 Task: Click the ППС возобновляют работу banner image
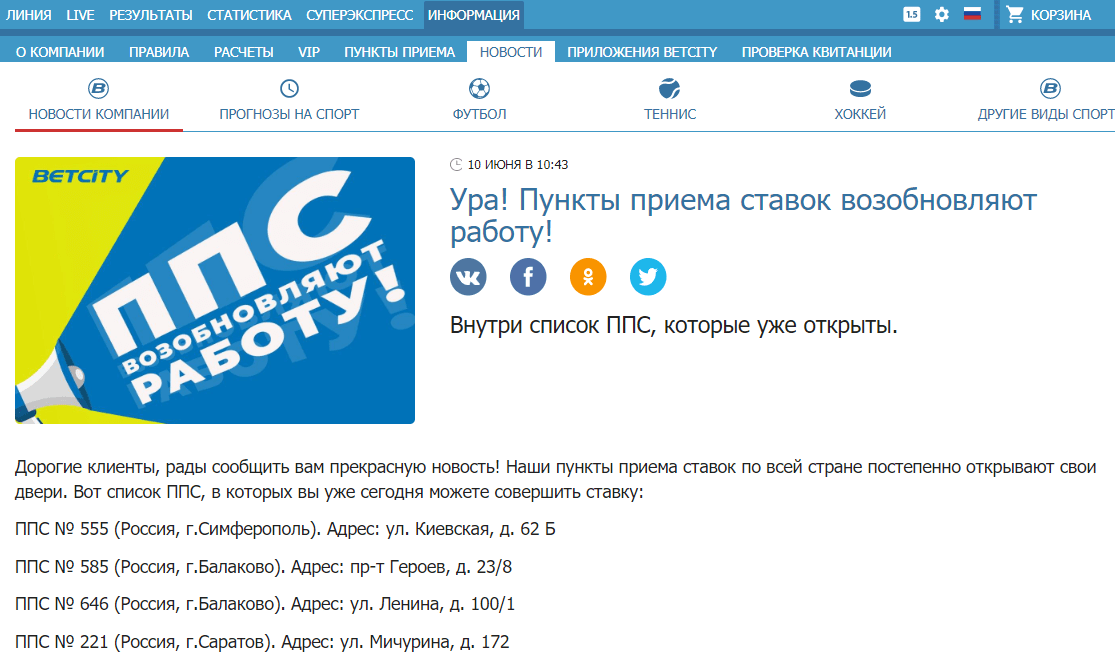point(215,290)
